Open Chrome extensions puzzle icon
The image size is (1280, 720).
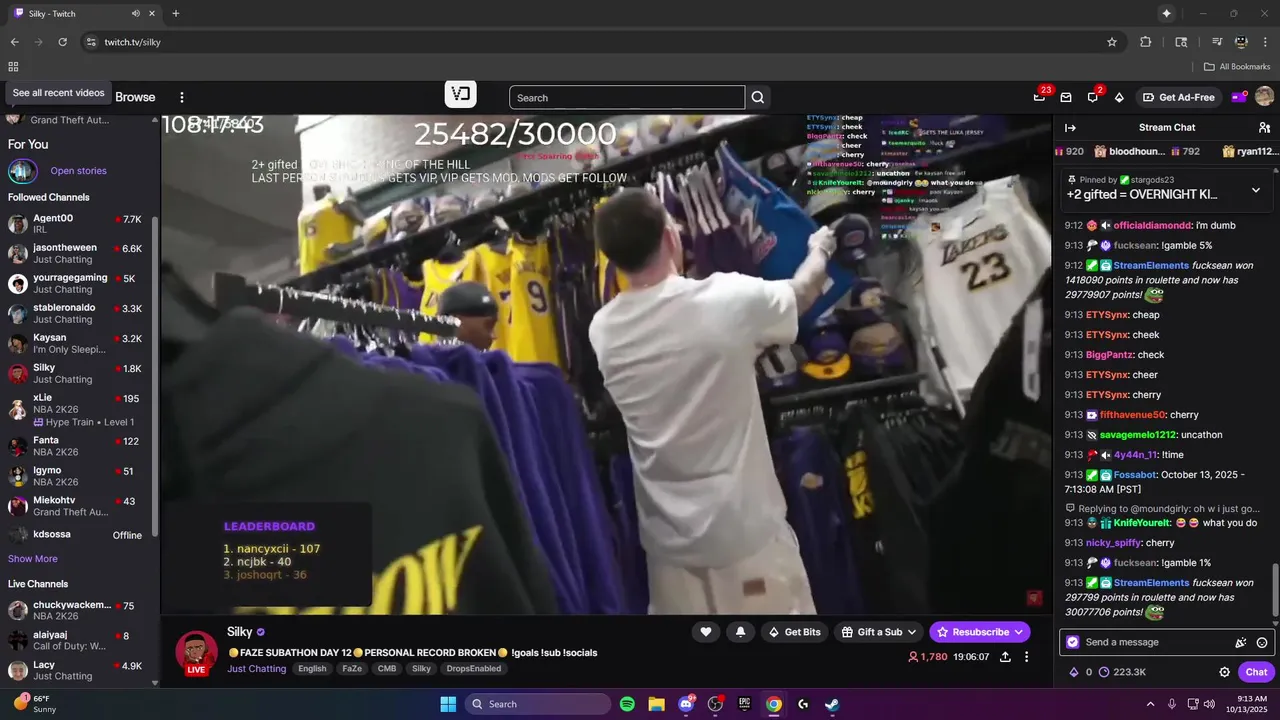[1146, 42]
